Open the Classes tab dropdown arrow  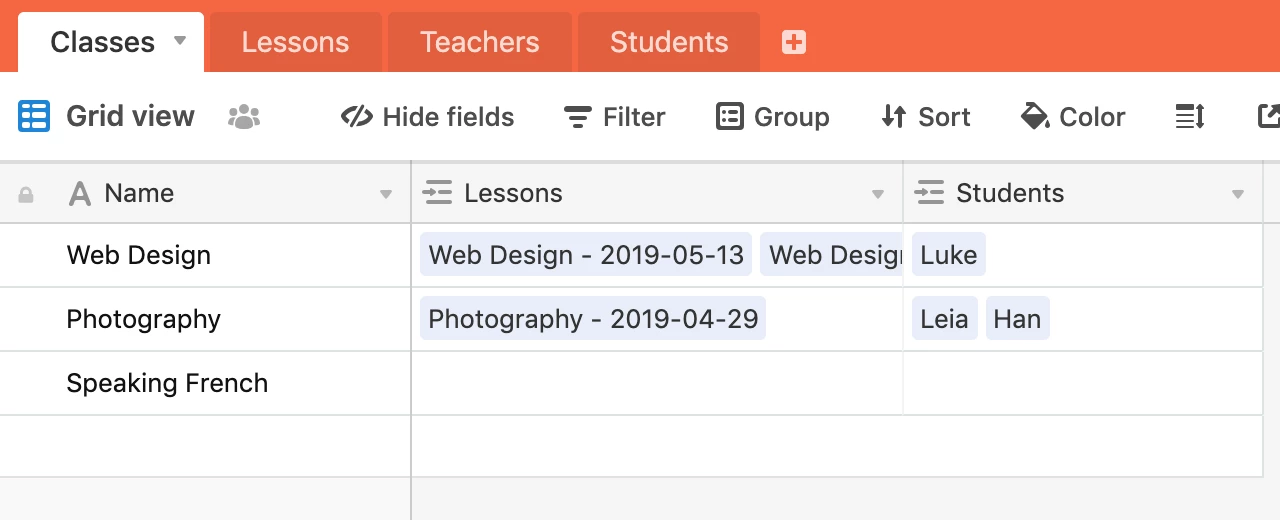(x=180, y=41)
